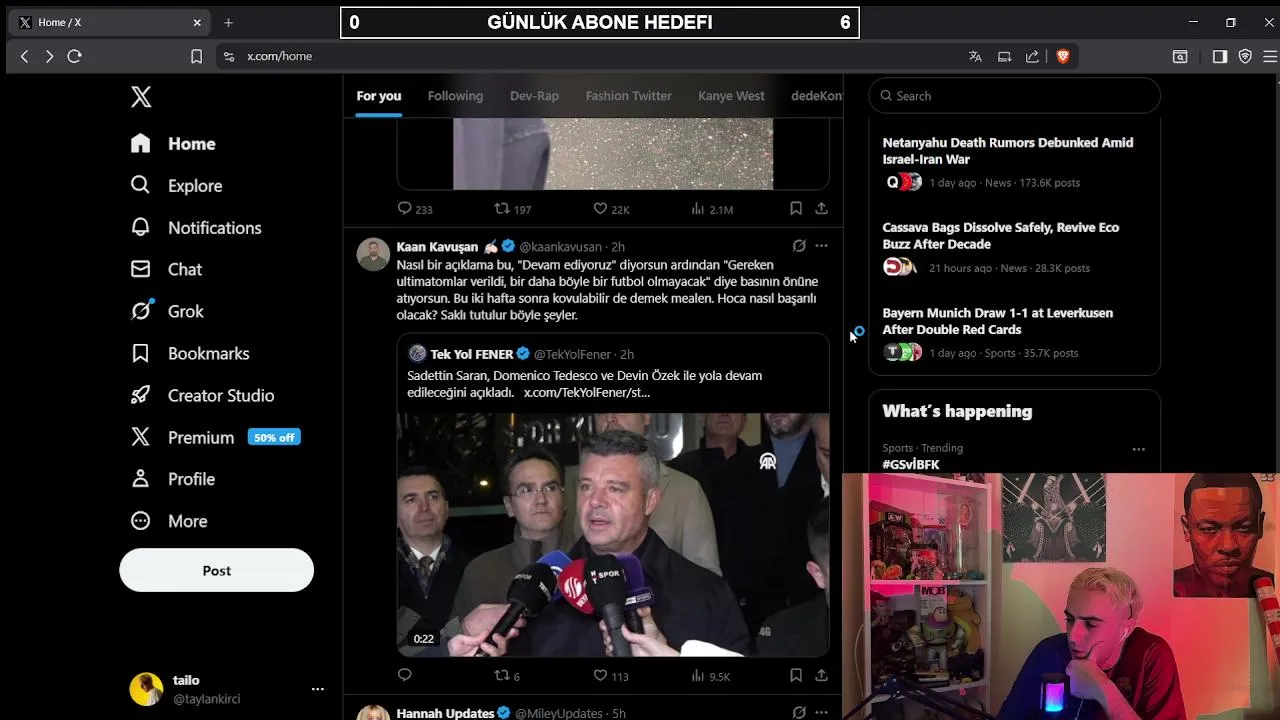This screenshot has height=720, width=1280.
Task: Open the browser translate page icon
Action: (975, 57)
